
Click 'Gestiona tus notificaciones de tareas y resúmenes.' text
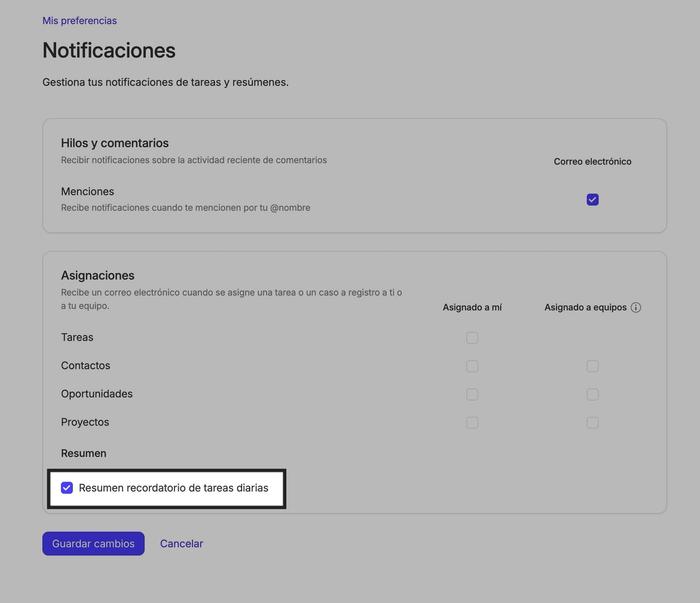tap(166, 82)
